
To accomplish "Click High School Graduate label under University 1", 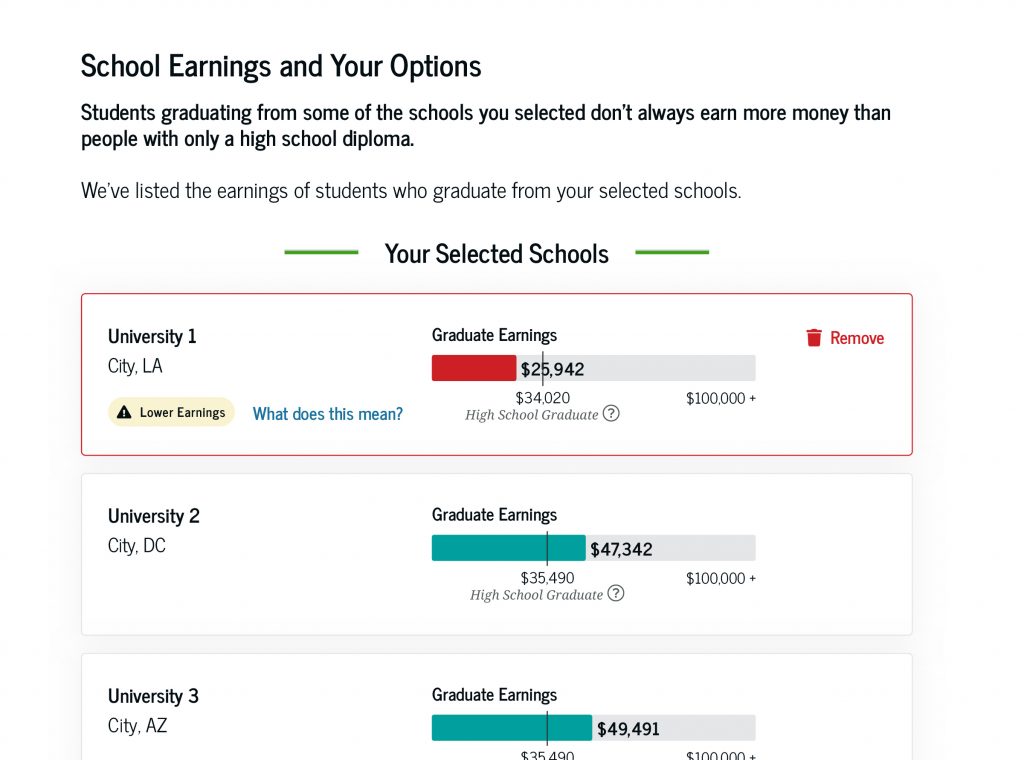I will click(x=531, y=414).
